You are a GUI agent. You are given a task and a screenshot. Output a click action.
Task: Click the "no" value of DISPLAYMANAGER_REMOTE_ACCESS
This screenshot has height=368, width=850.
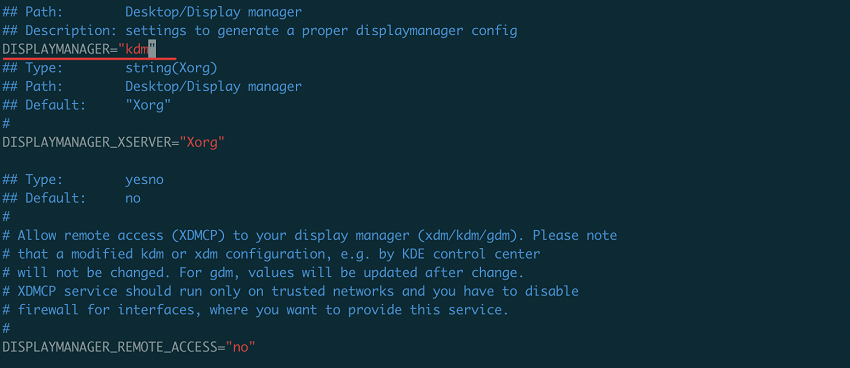click(x=241, y=347)
